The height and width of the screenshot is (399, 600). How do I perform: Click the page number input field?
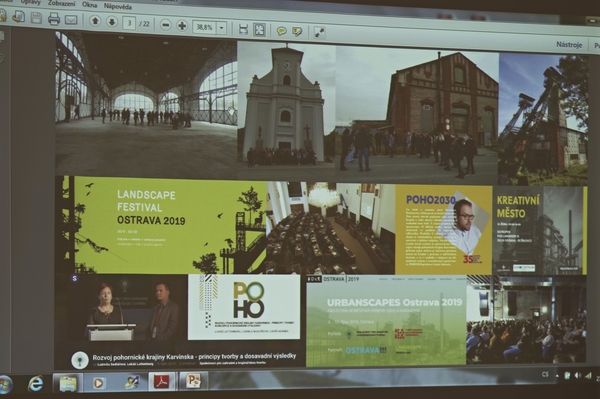[x=129, y=23]
